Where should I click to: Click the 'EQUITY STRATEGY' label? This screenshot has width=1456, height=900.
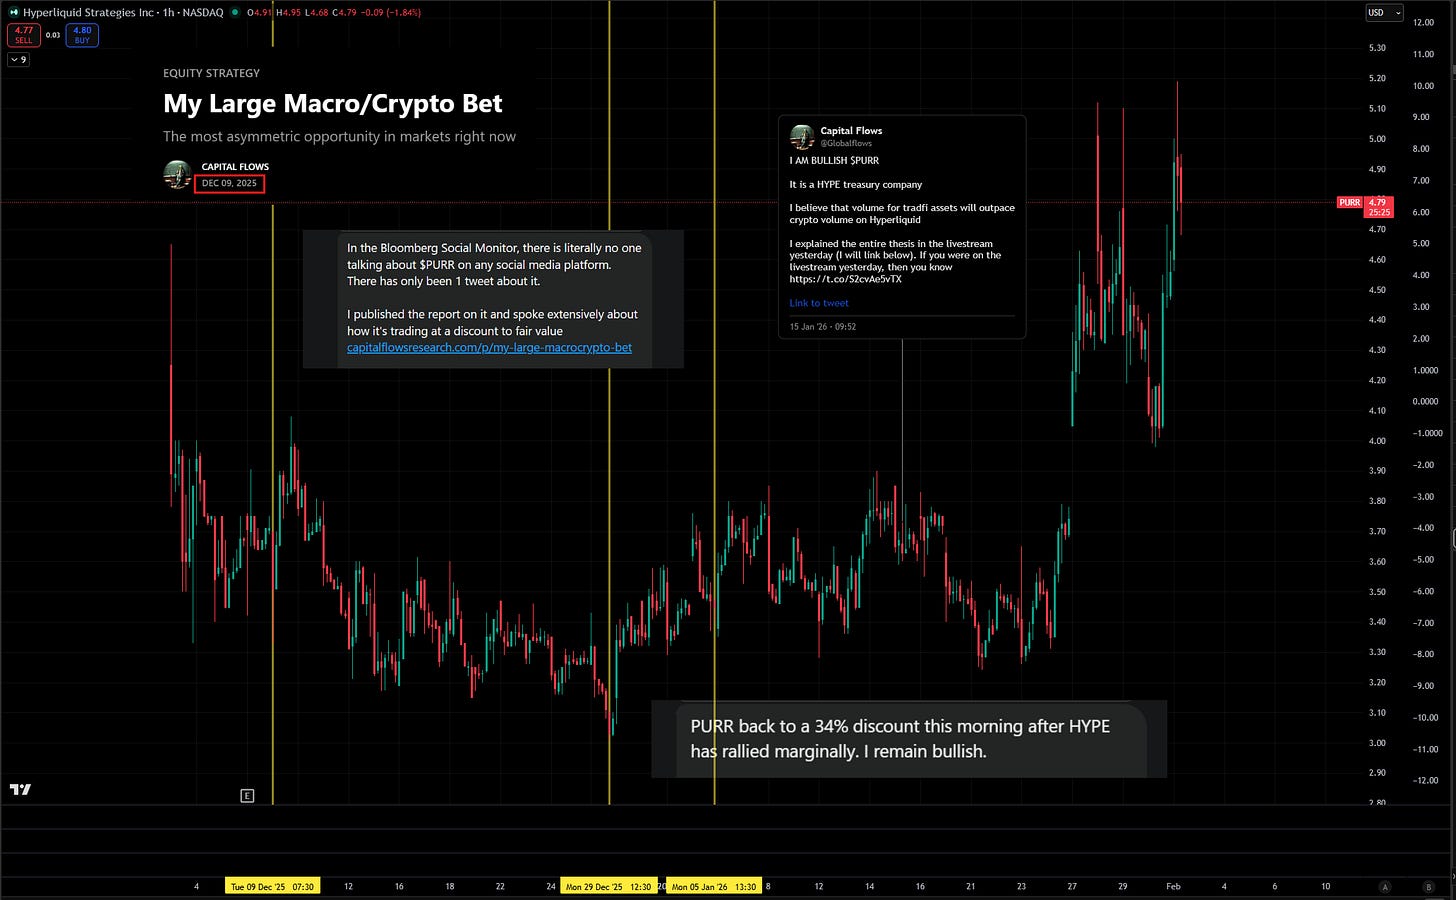pyautogui.click(x=211, y=73)
